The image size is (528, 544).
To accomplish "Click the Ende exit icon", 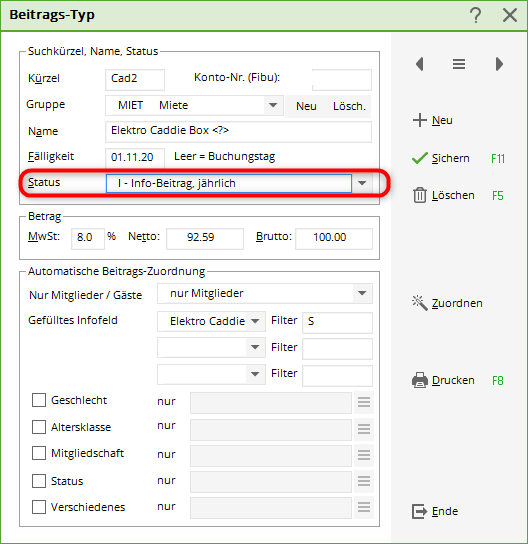I will (x=420, y=511).
